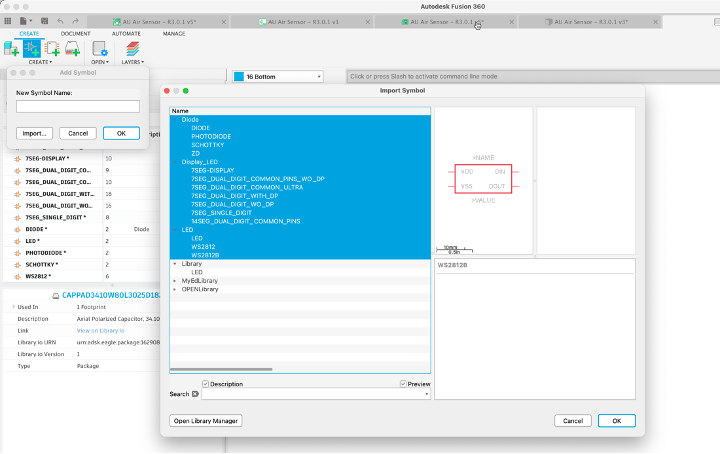
Task: Switch to the MANAGE ribbon tab
Action: tap(174, 34)
